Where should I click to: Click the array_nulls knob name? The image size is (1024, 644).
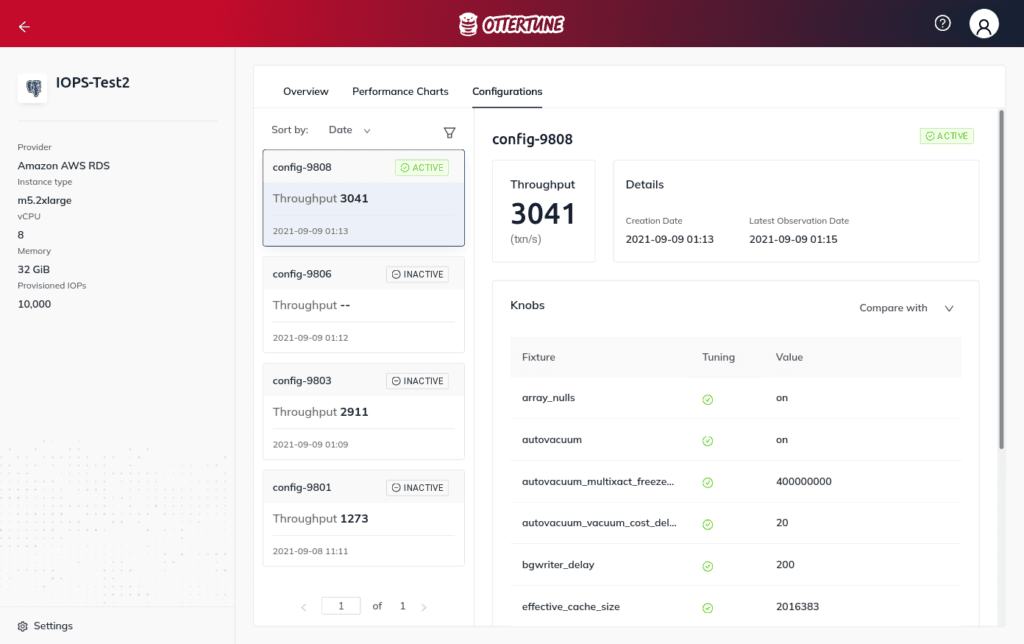point(549,398)
